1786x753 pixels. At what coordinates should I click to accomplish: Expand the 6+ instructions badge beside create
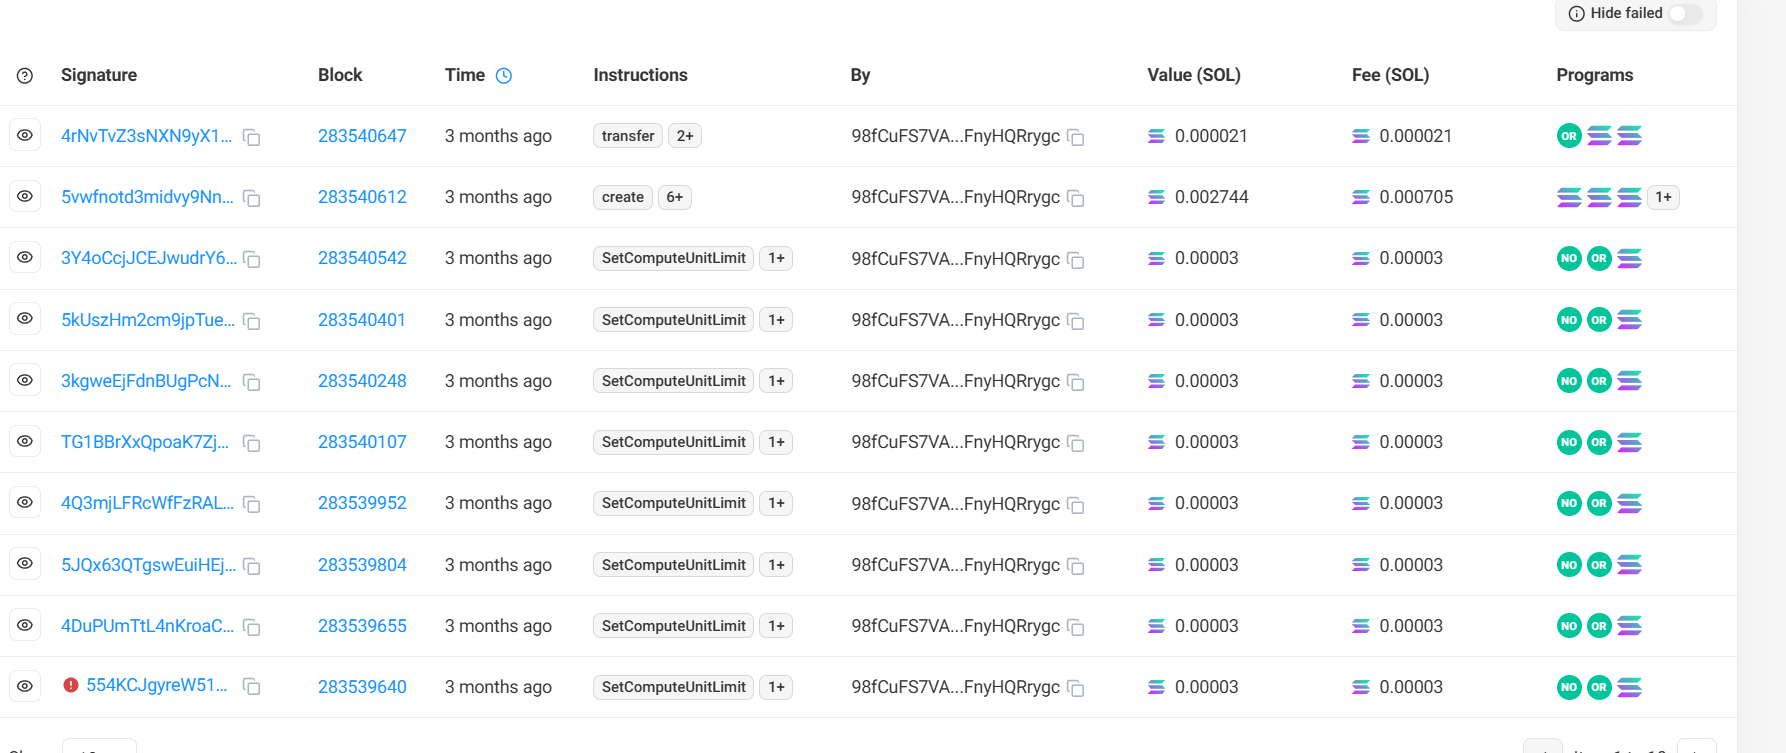675,197
